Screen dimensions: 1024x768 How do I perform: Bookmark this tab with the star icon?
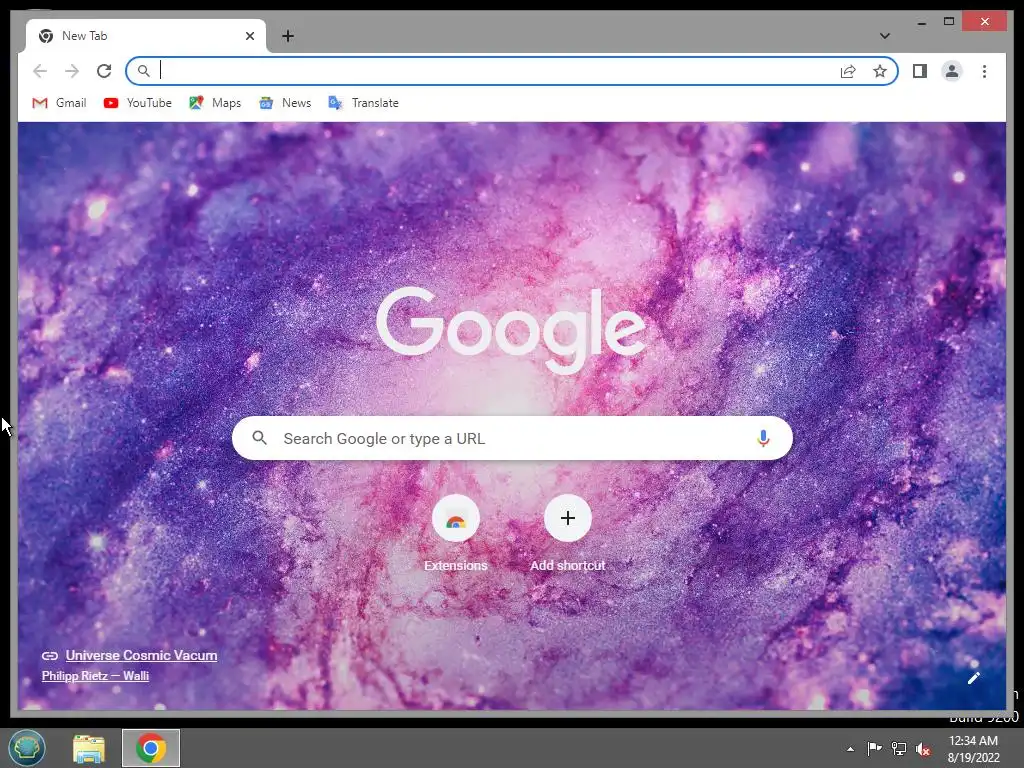tap(880, 71)
